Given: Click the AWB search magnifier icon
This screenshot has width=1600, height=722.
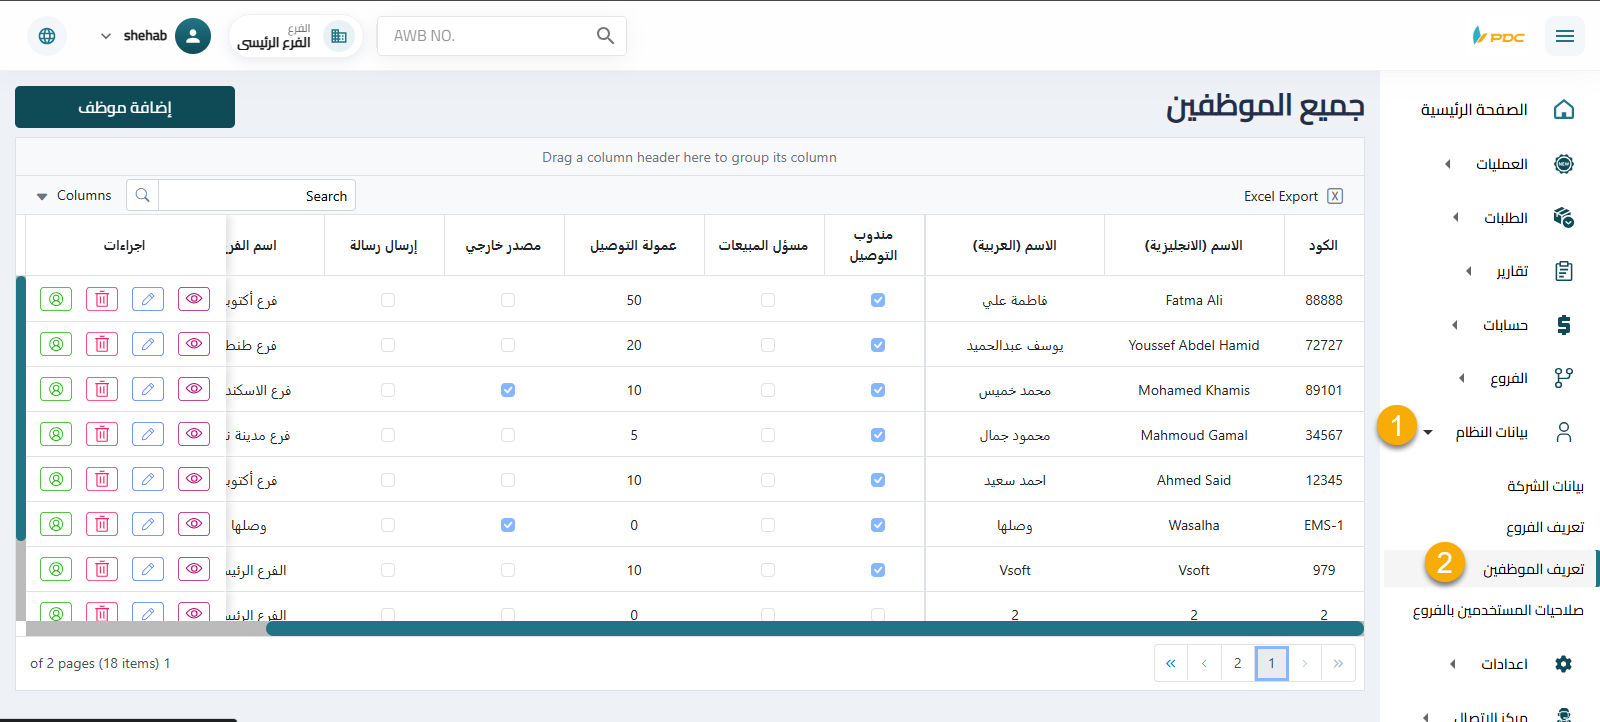Looking at the screenshot, I should pos(605,36).
